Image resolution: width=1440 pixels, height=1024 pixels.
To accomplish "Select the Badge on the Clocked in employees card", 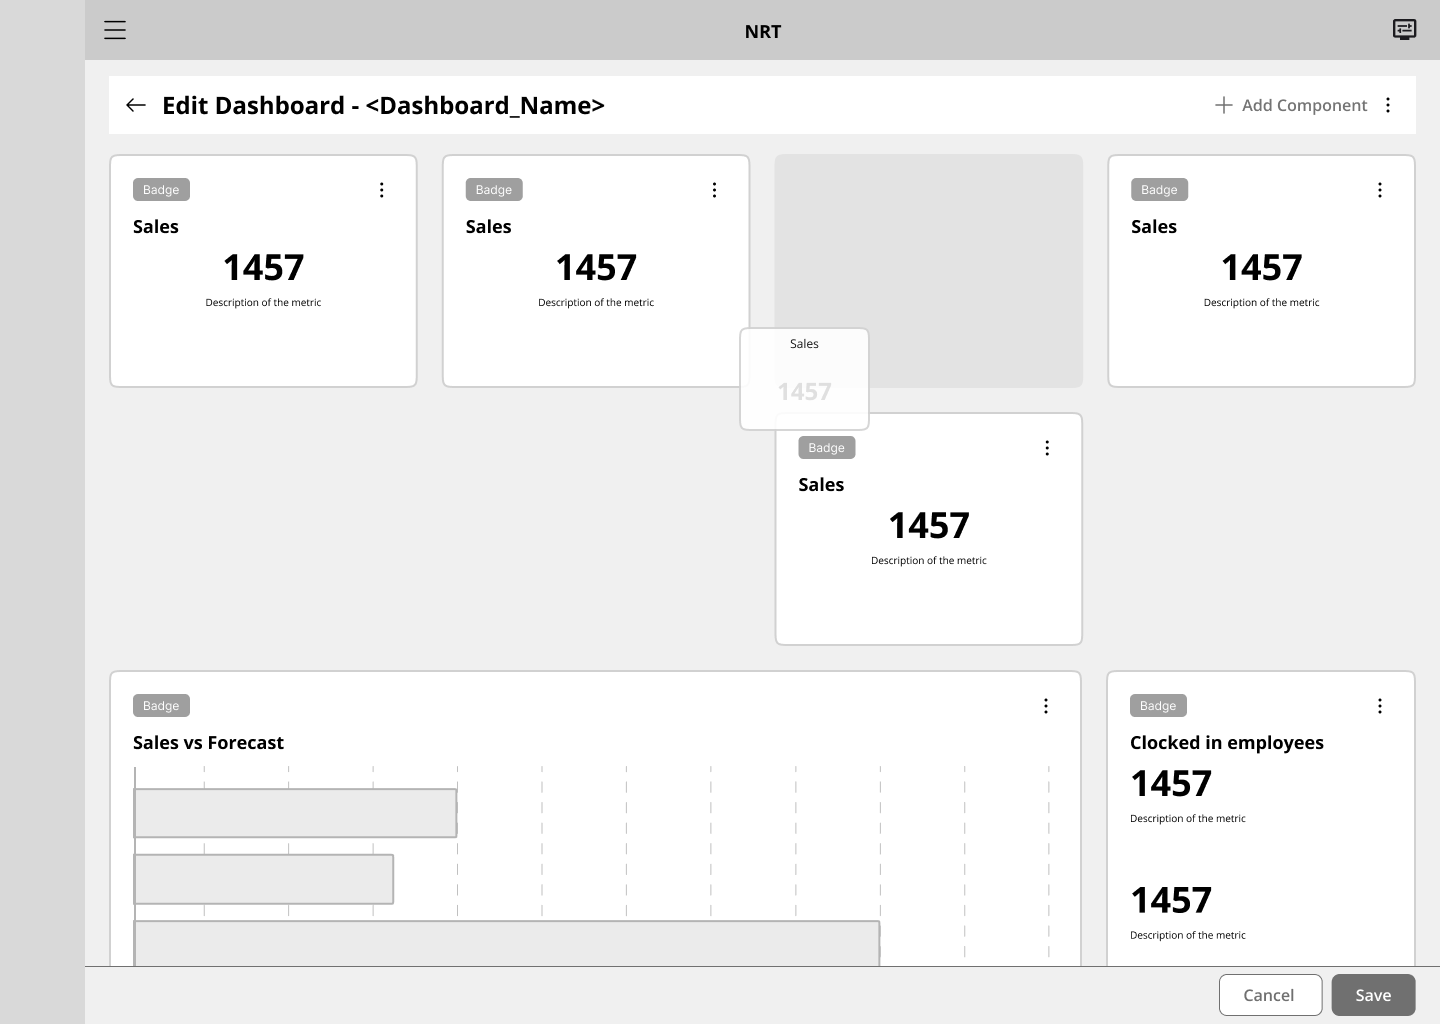I will [1158, 706].
